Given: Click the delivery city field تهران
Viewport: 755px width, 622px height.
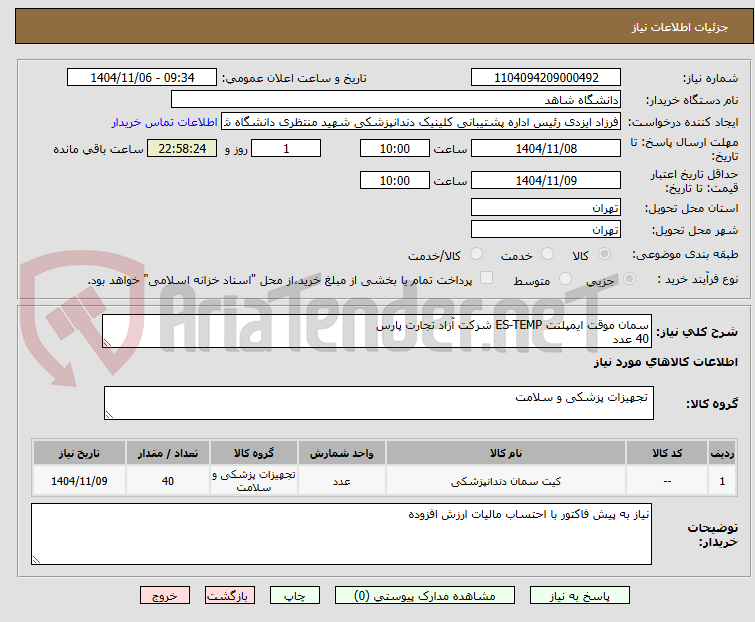Looking at the screenshot, I should (x=546, y=230).
